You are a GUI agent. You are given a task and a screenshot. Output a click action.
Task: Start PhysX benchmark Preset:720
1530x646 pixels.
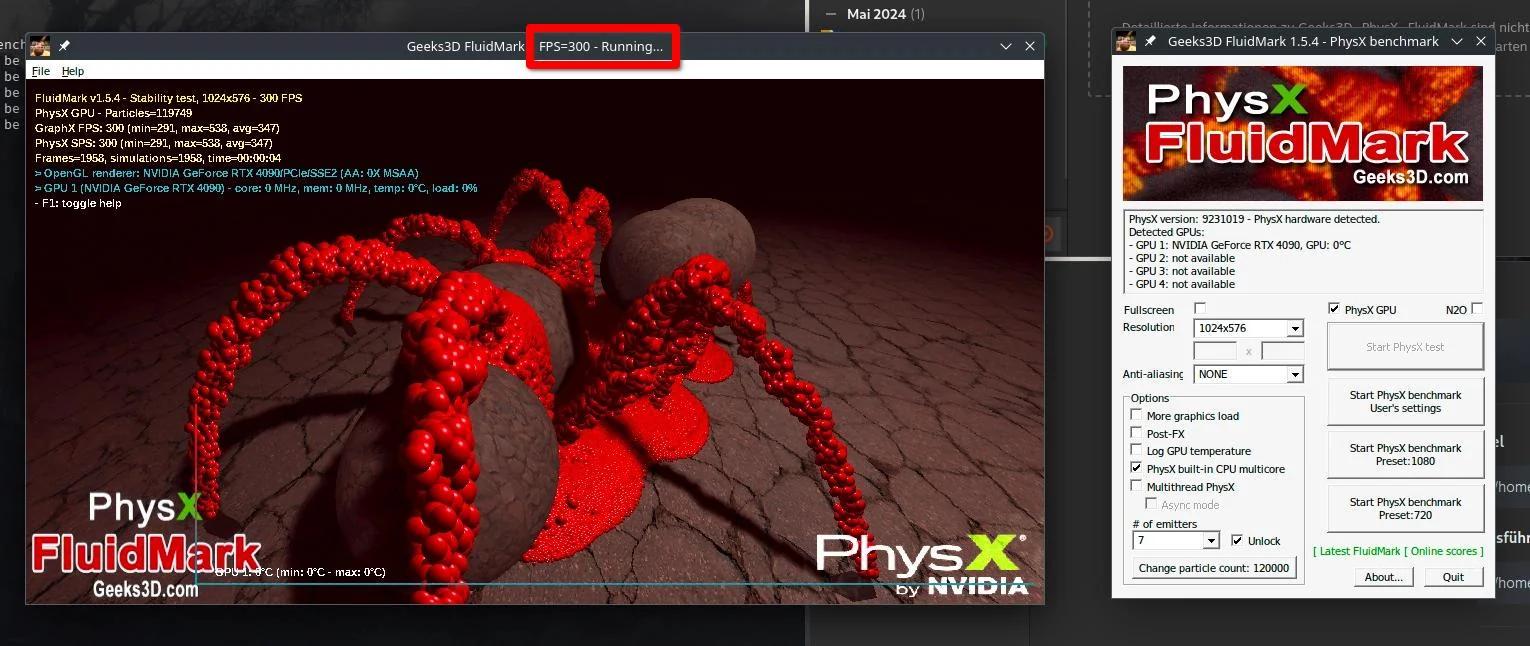click(1405, 508)
